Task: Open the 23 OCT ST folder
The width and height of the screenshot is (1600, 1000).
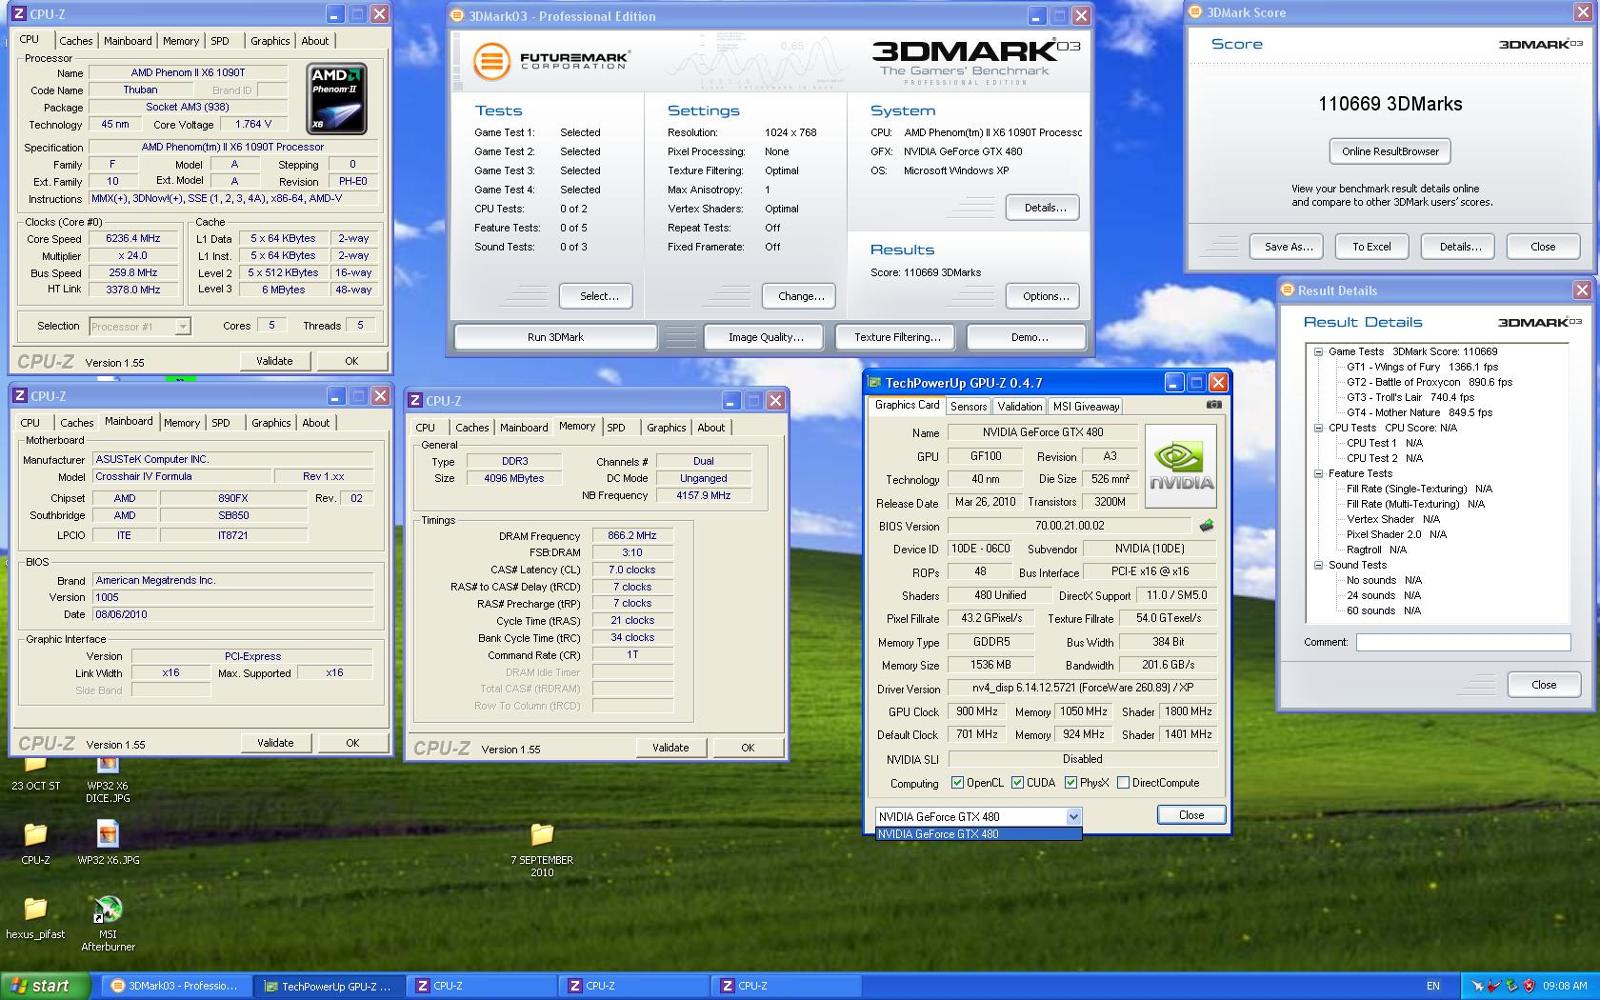Action: pos(36,775)
